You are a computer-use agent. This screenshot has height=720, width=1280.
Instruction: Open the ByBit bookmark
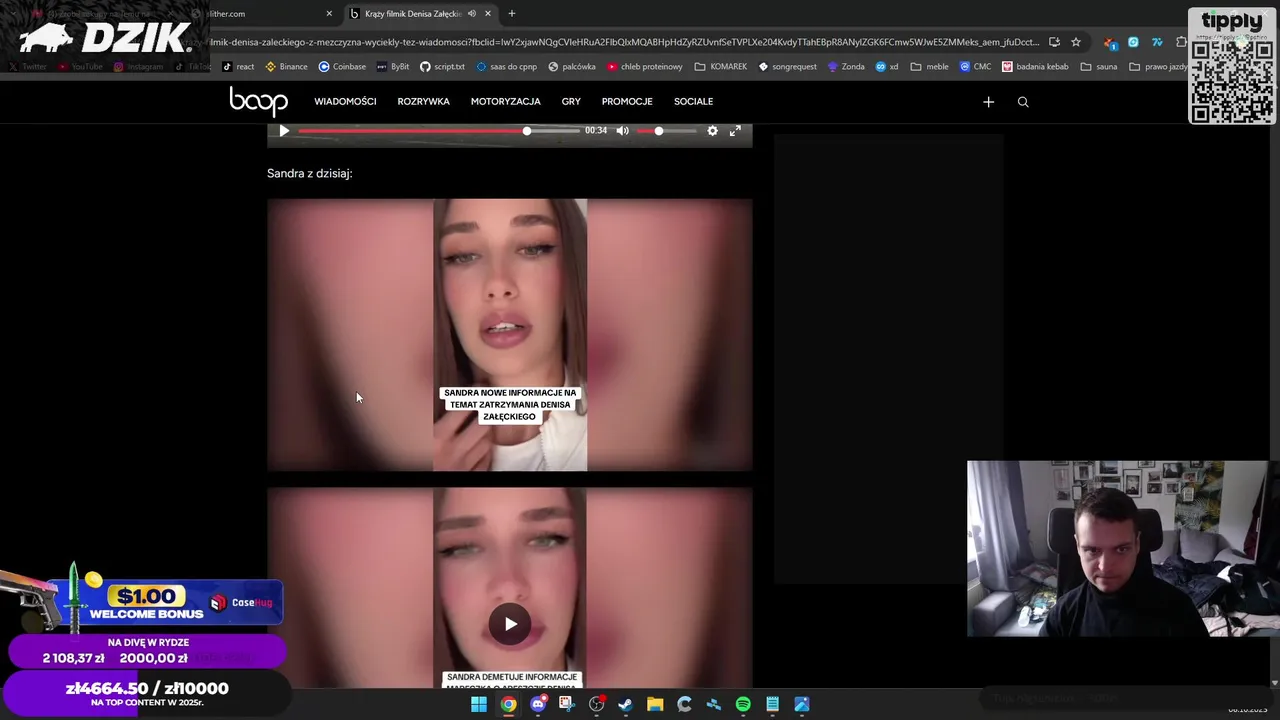point(393,67)
